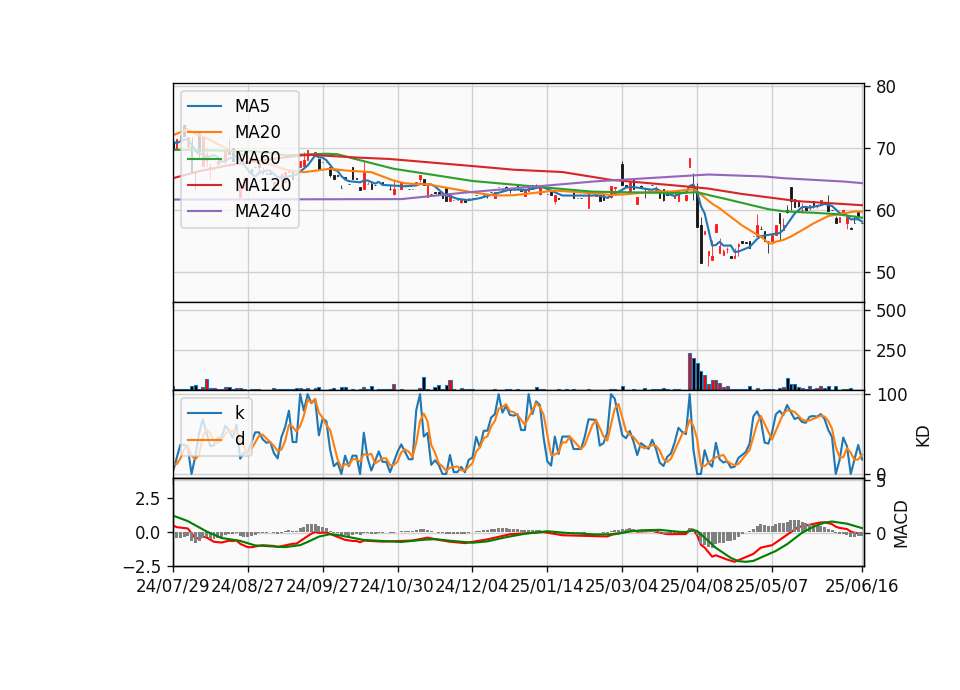Click the 25/06/16 date axis label
The height and width of the screenshot is (690, 960).
click(861, 586)
